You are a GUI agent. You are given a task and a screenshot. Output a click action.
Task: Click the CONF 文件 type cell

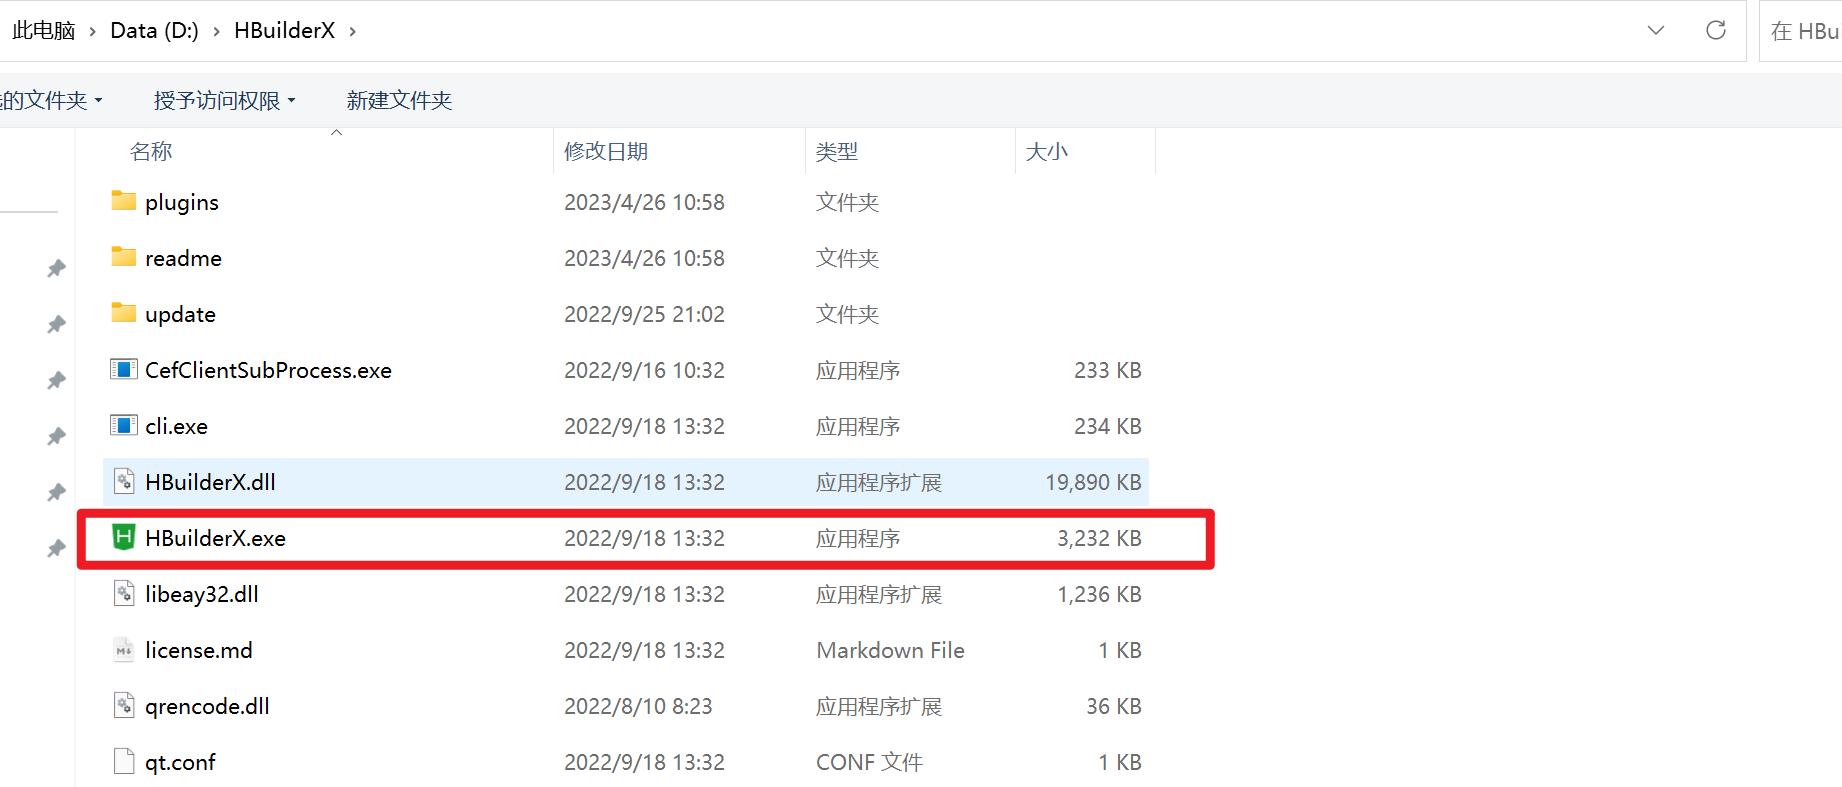869,762
